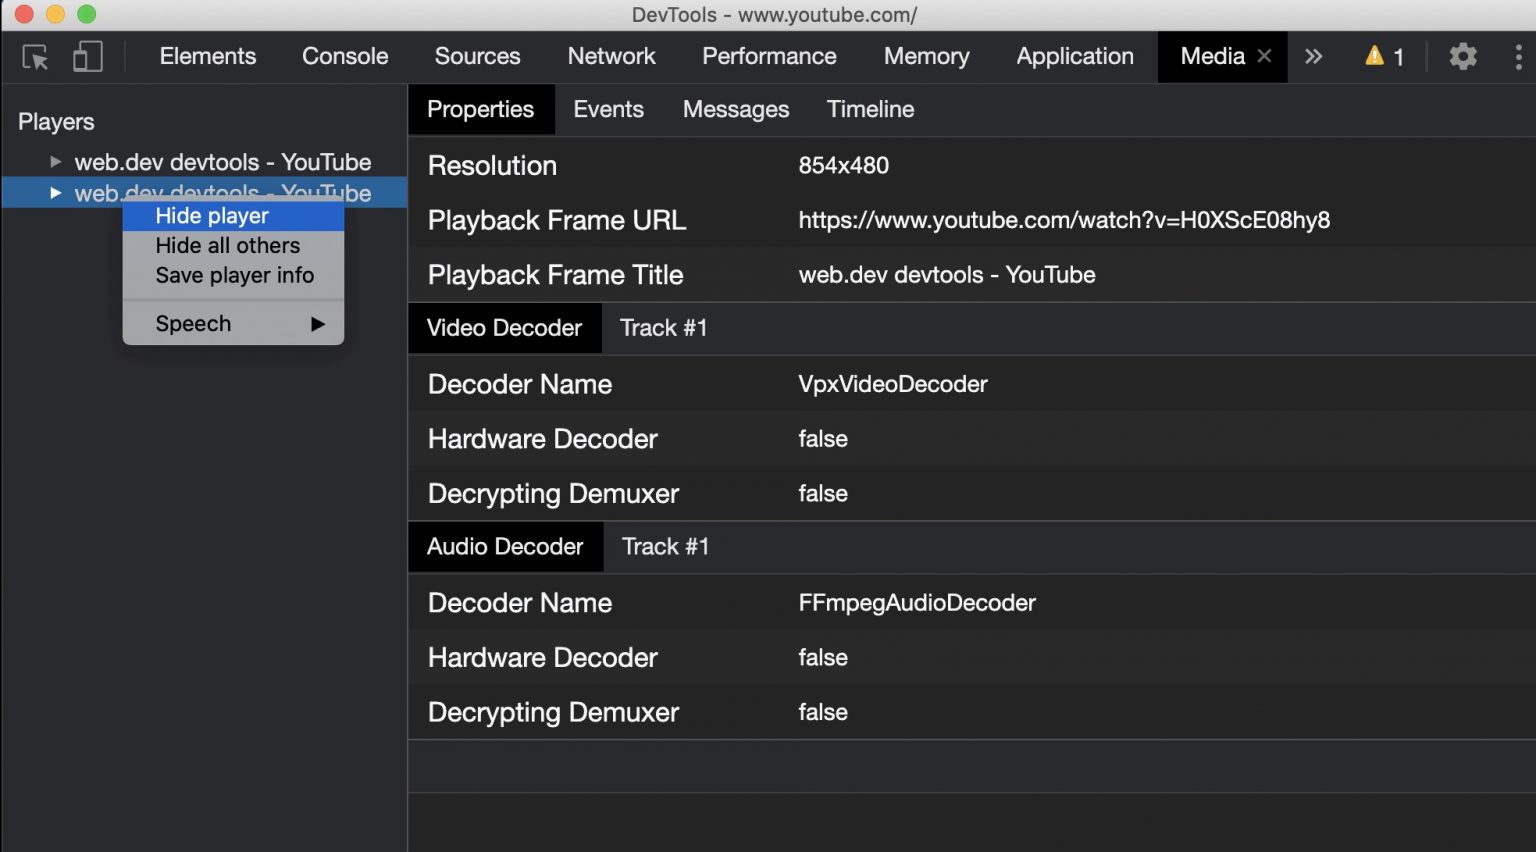View the Timeline tab
The image size is (1536, 852).
[x=870, y=109]
